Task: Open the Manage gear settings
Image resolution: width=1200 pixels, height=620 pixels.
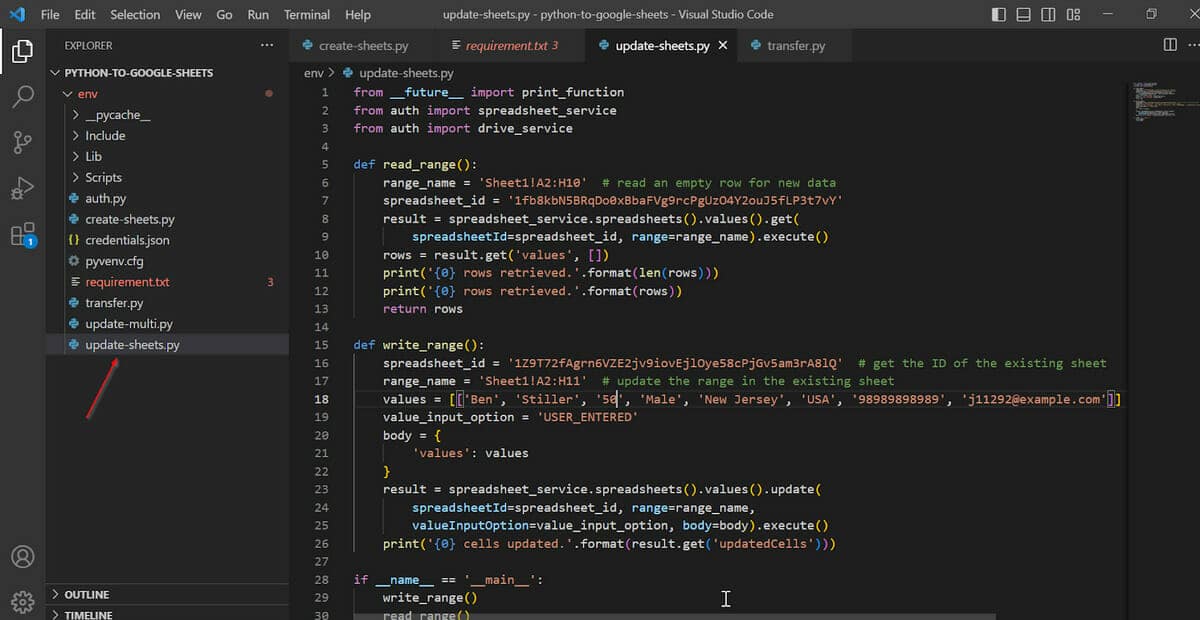Action: tap(22, 602)
